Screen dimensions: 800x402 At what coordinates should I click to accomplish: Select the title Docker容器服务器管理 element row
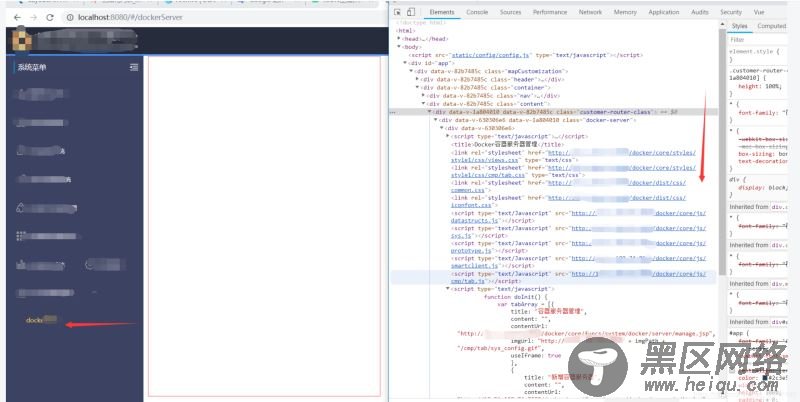508,144
